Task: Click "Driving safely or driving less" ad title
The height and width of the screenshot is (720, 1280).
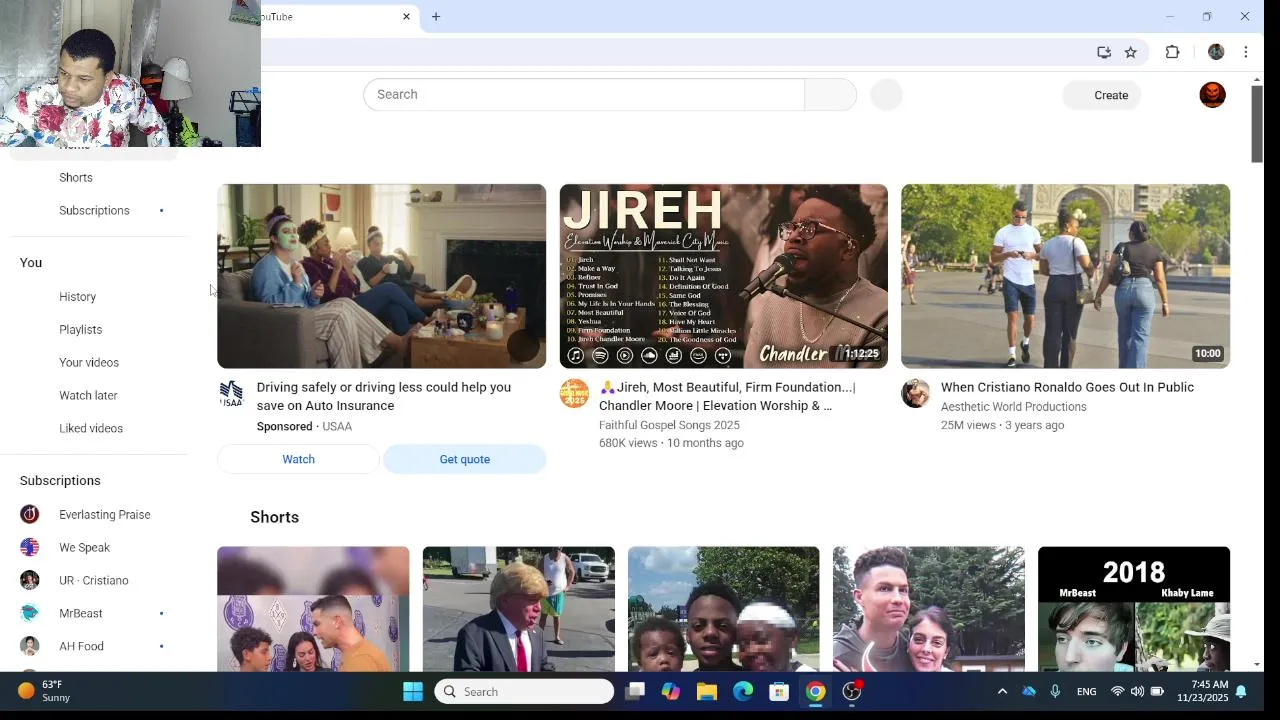Action: pos(384,396)
